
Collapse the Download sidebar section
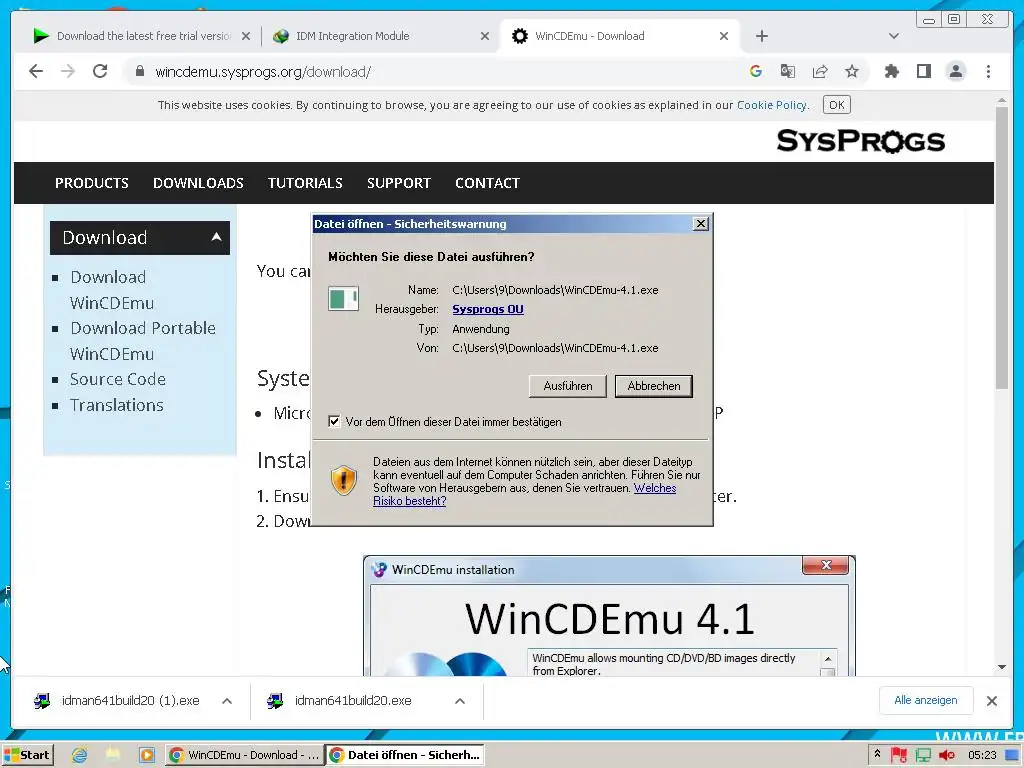click(x=140, y=238)
